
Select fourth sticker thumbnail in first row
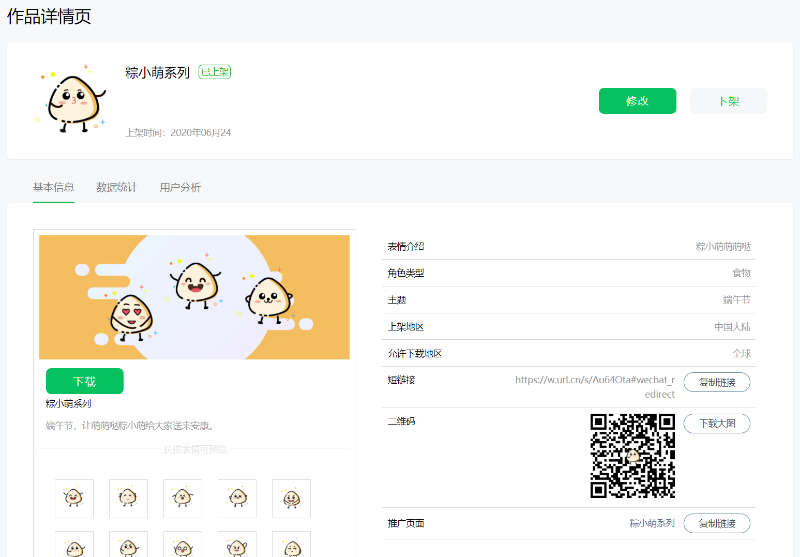[237, 498]
